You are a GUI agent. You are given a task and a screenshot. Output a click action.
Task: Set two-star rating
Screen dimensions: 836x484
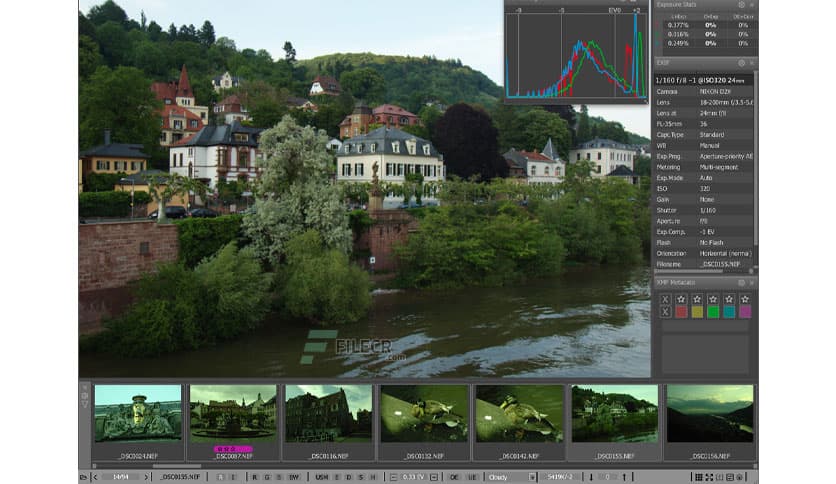697,299
